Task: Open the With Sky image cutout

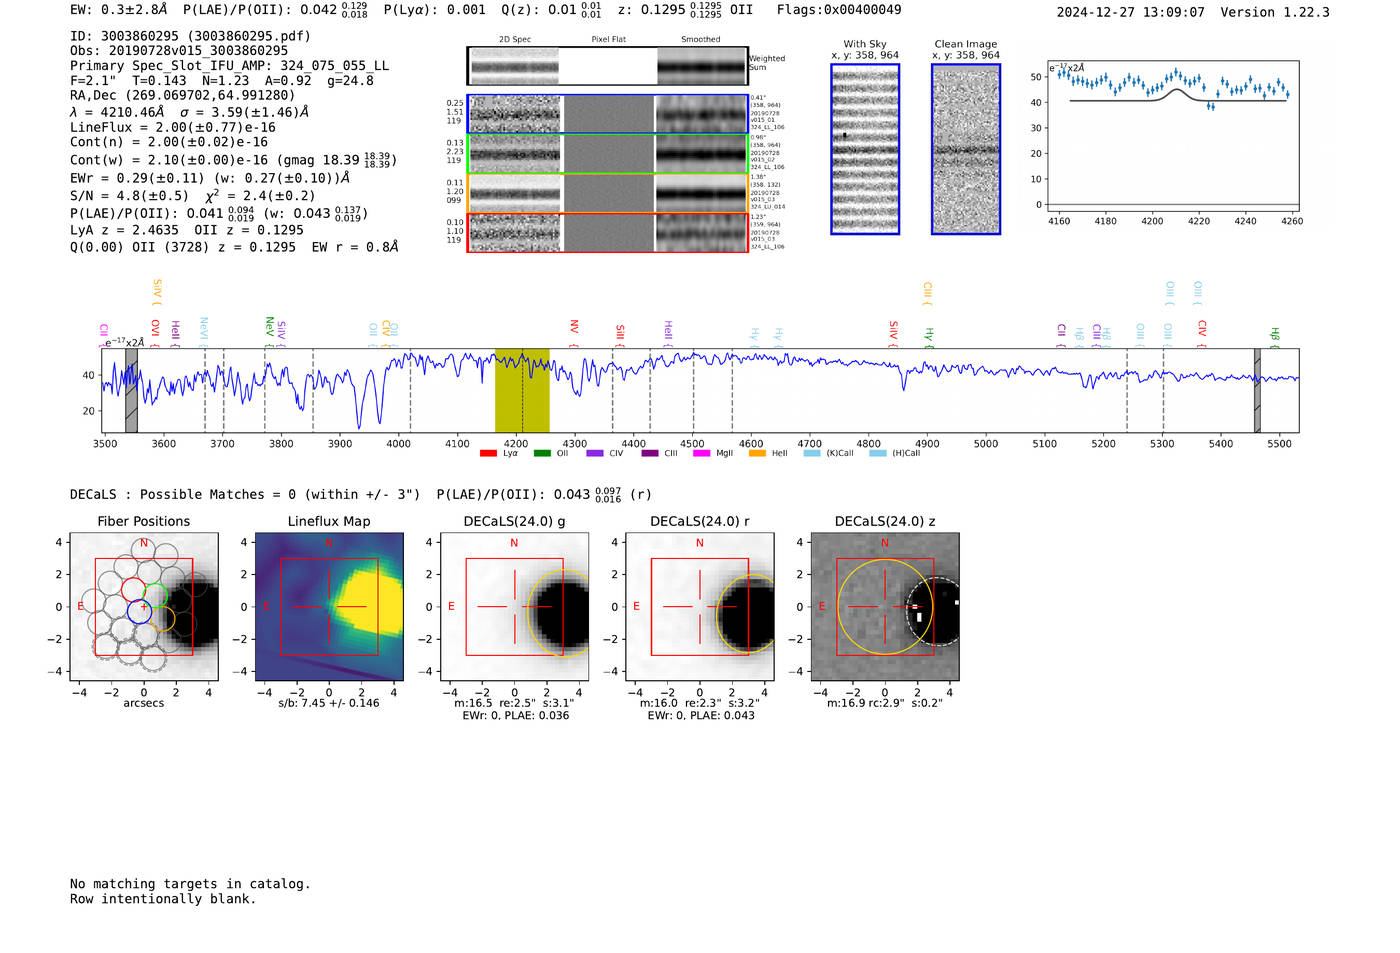Action: point(865,149)
